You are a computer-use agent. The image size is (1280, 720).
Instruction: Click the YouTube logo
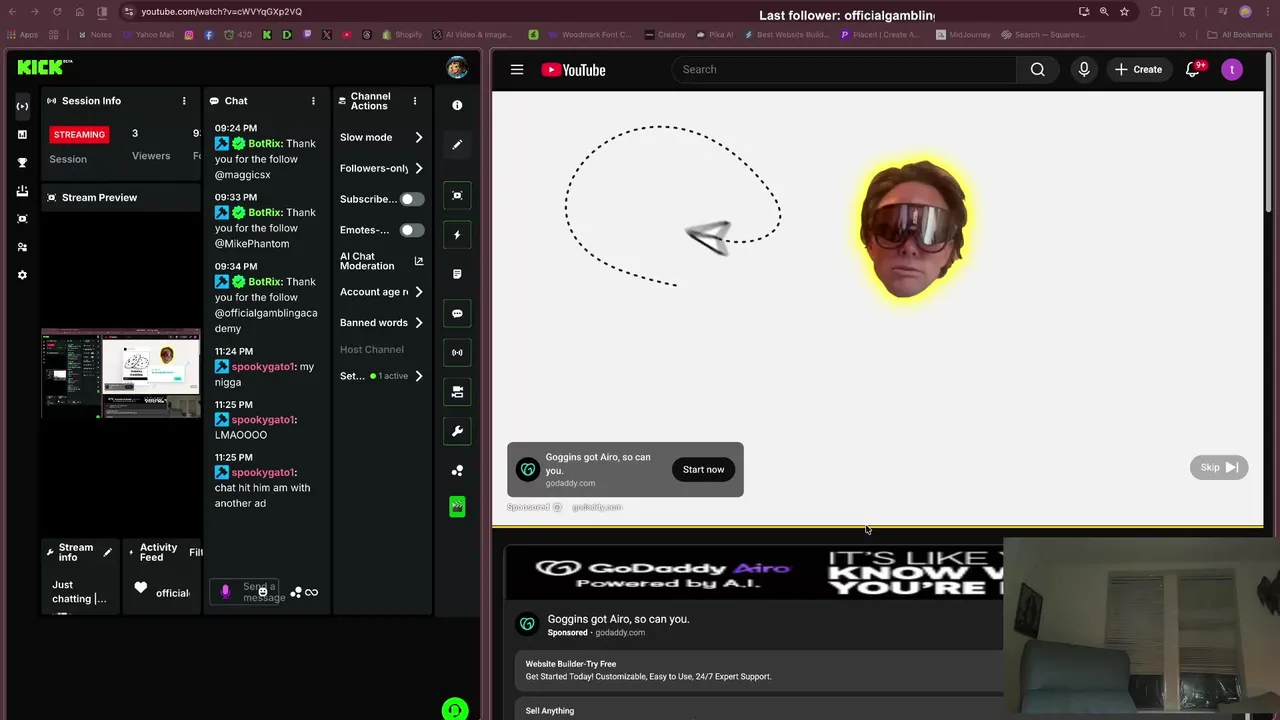pos(573,69)
